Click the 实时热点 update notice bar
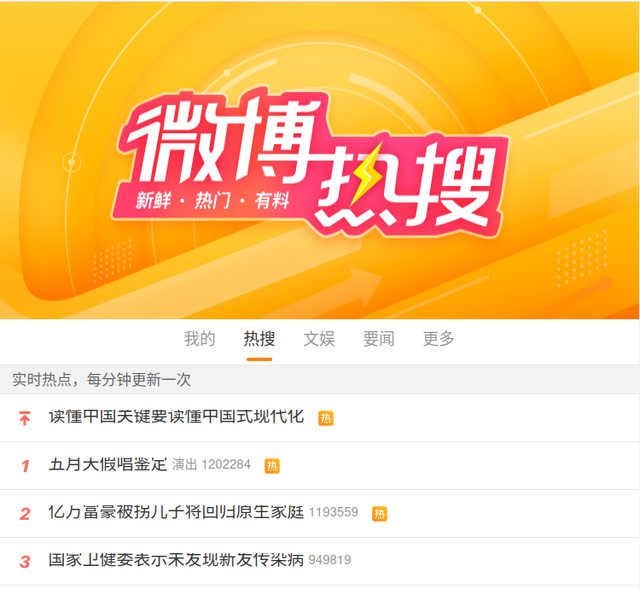Viewport: 640px width, 589px height. [x=320, y=380]
